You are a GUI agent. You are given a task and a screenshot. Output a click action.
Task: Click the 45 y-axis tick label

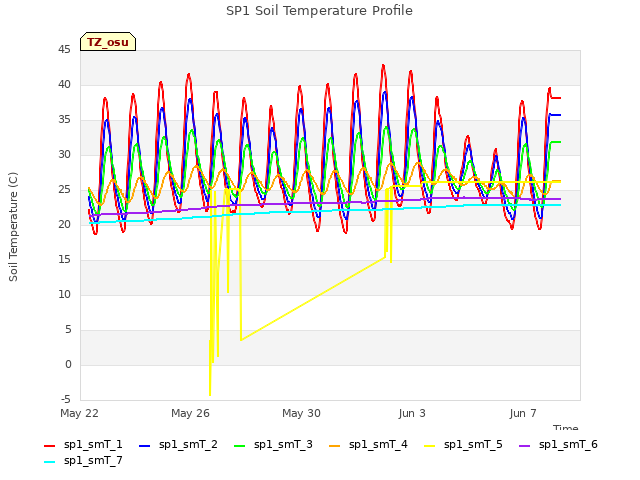[64, 50]
